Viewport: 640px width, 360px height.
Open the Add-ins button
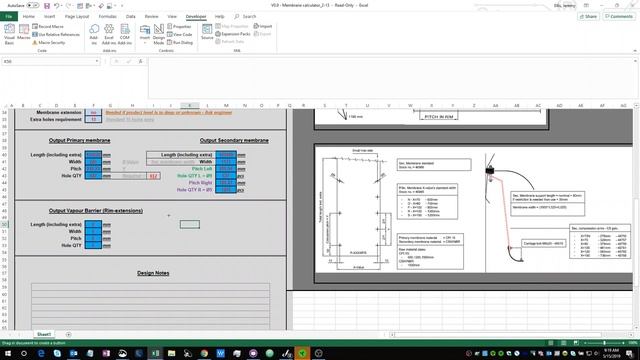tap(94, 34)
